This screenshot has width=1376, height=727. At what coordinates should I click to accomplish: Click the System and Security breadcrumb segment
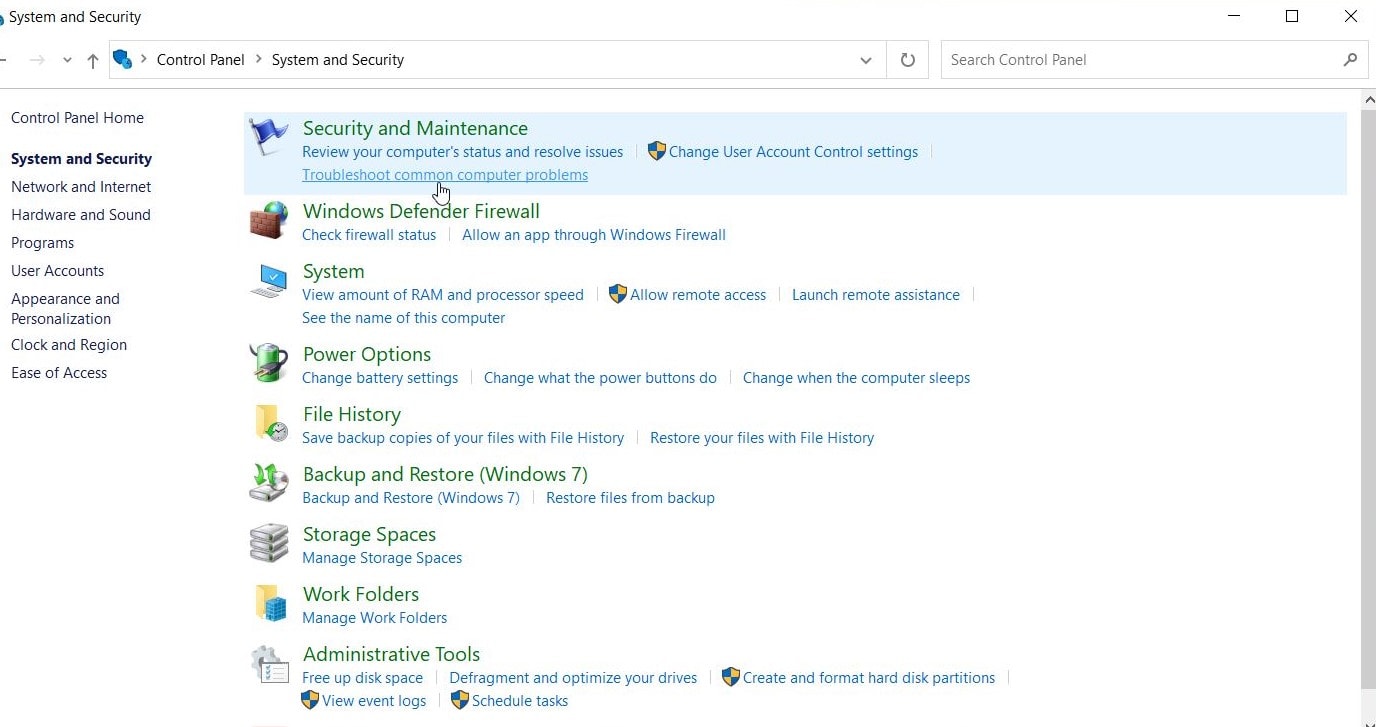[338, 60]
